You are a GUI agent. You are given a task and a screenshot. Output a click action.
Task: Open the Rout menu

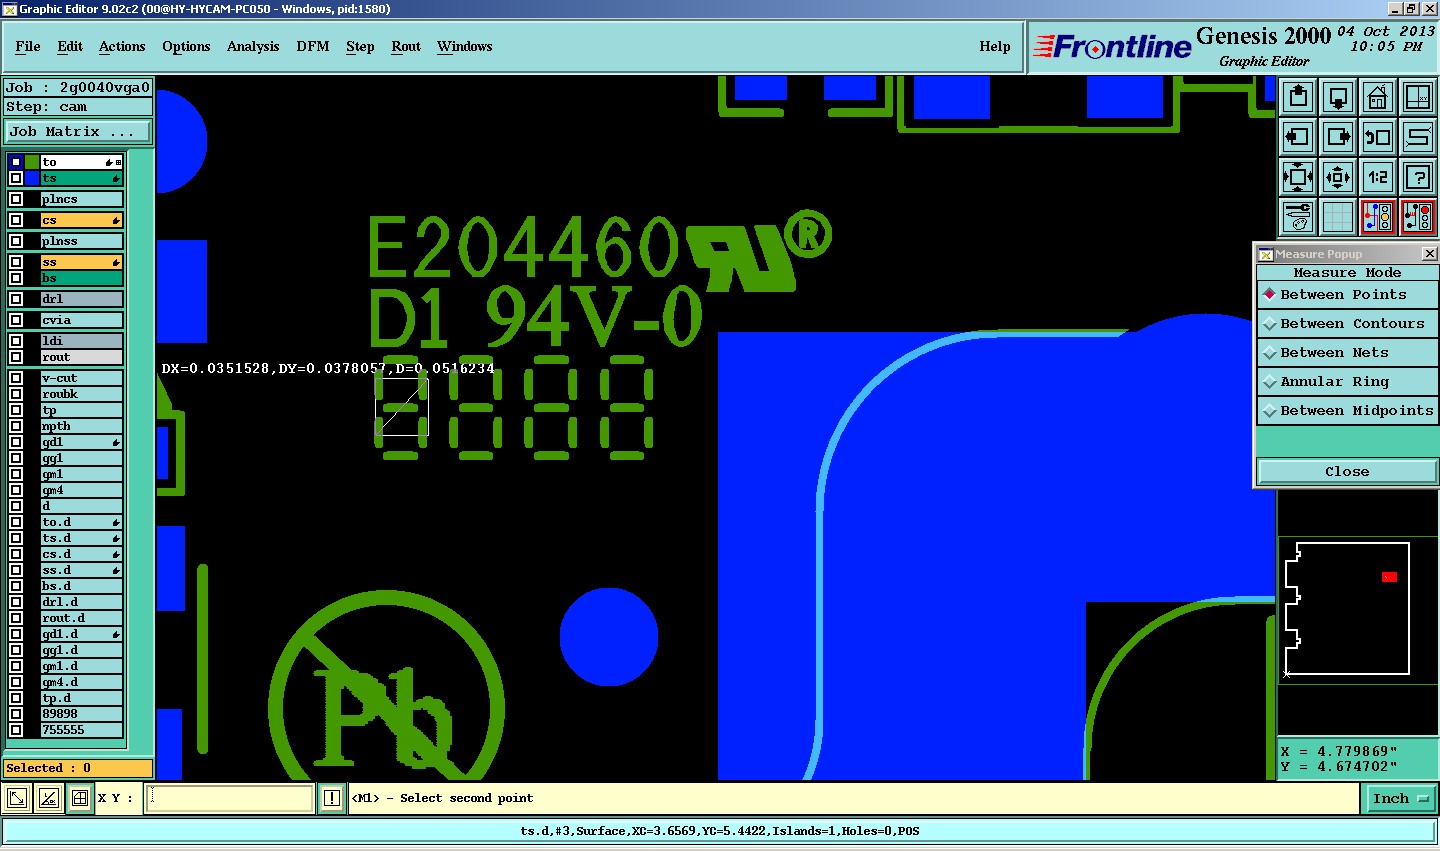406,46
